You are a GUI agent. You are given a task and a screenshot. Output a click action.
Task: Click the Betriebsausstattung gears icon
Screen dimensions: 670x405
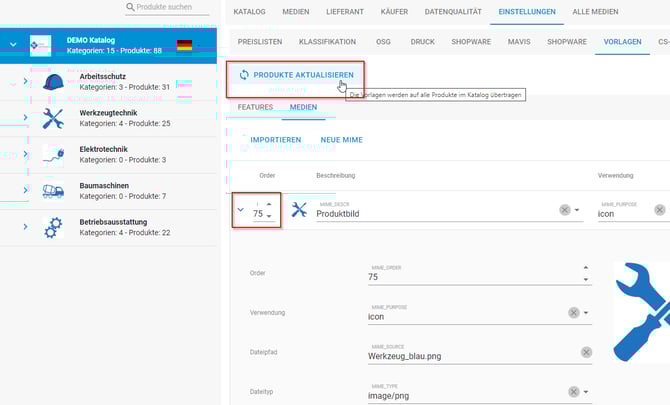click(53, 227)
